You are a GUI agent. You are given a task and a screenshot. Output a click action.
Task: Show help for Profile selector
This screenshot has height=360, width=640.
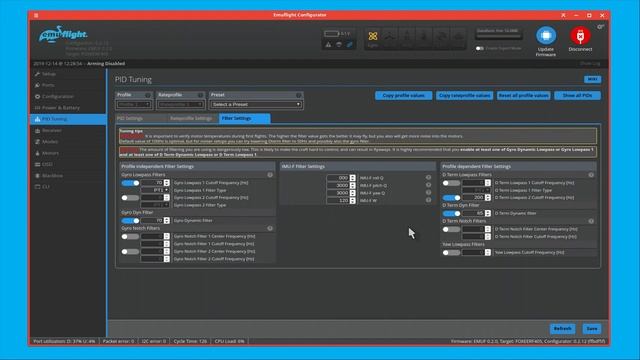click(148, 95)
